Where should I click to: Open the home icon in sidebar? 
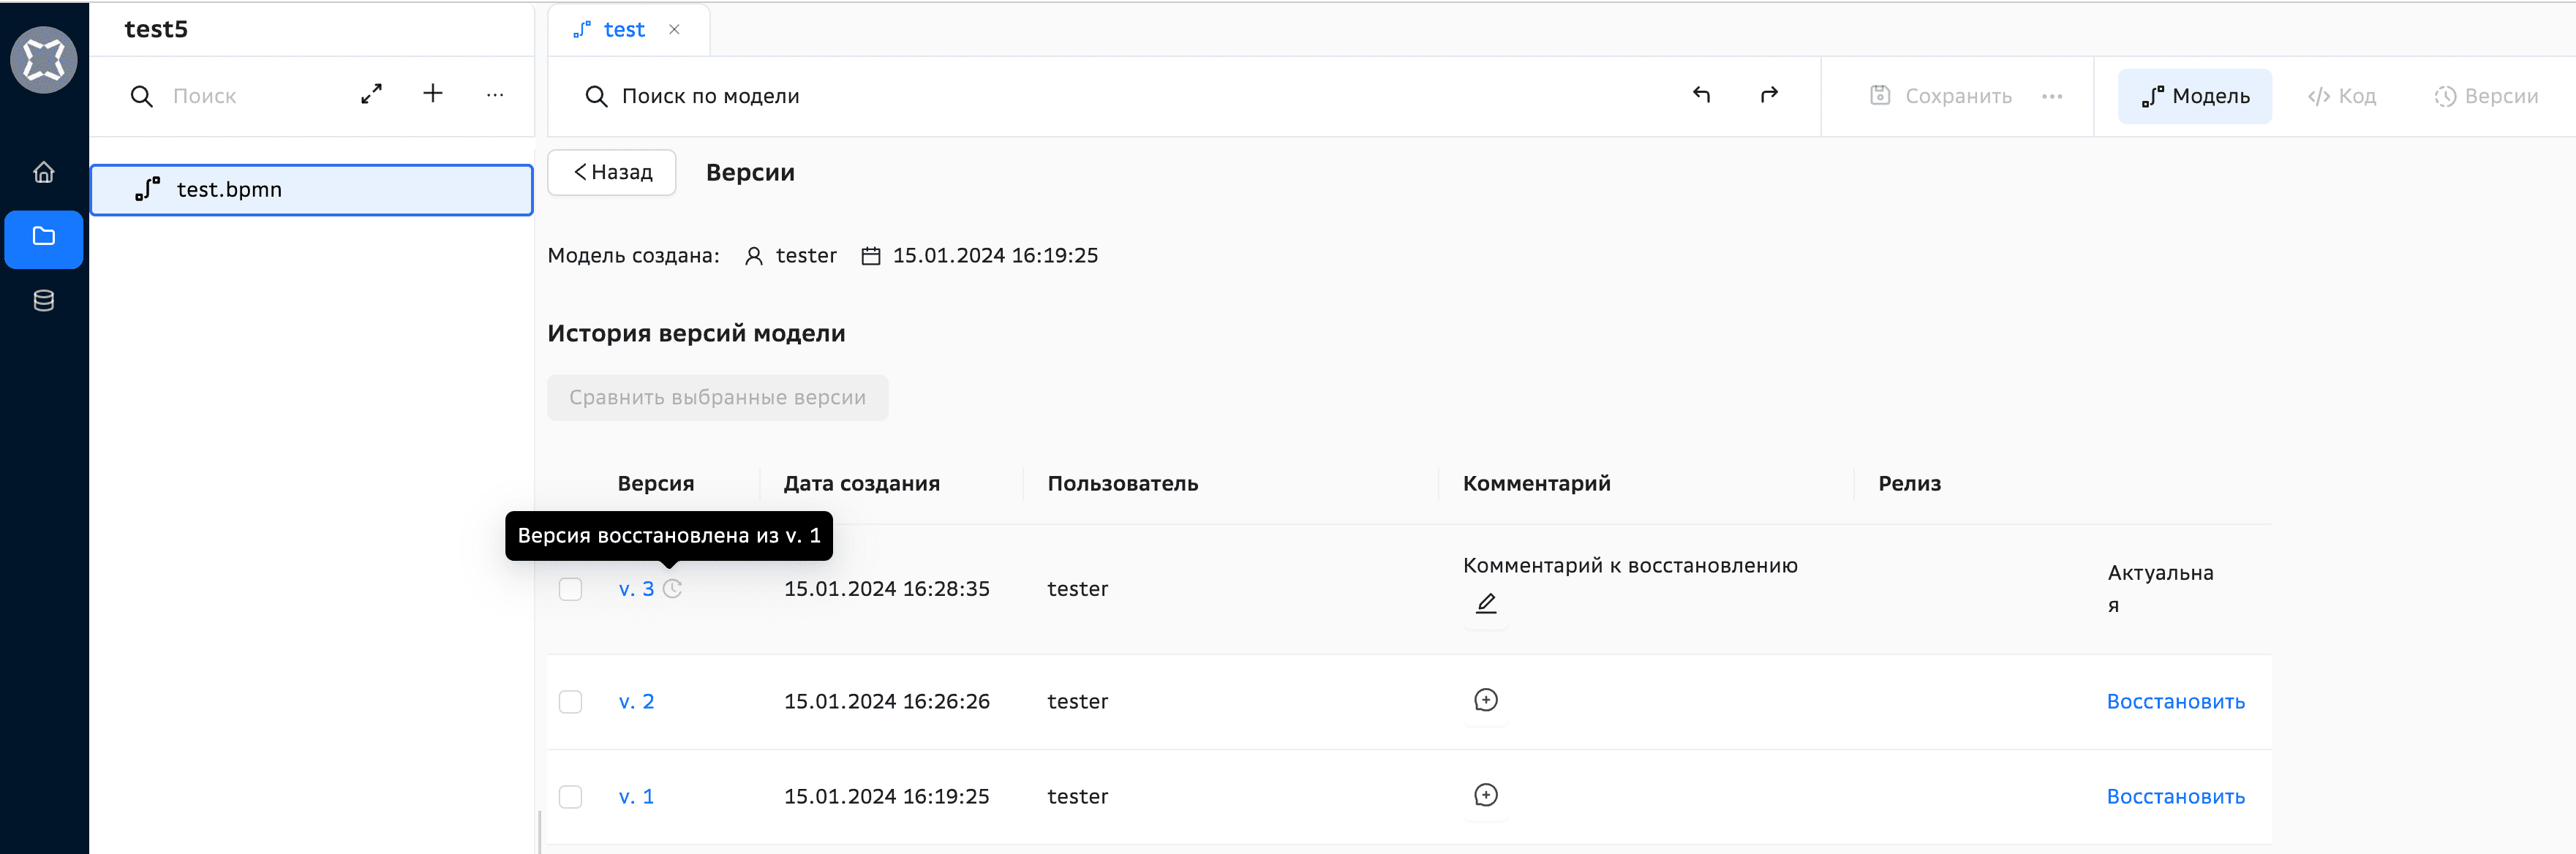[44, 172]
